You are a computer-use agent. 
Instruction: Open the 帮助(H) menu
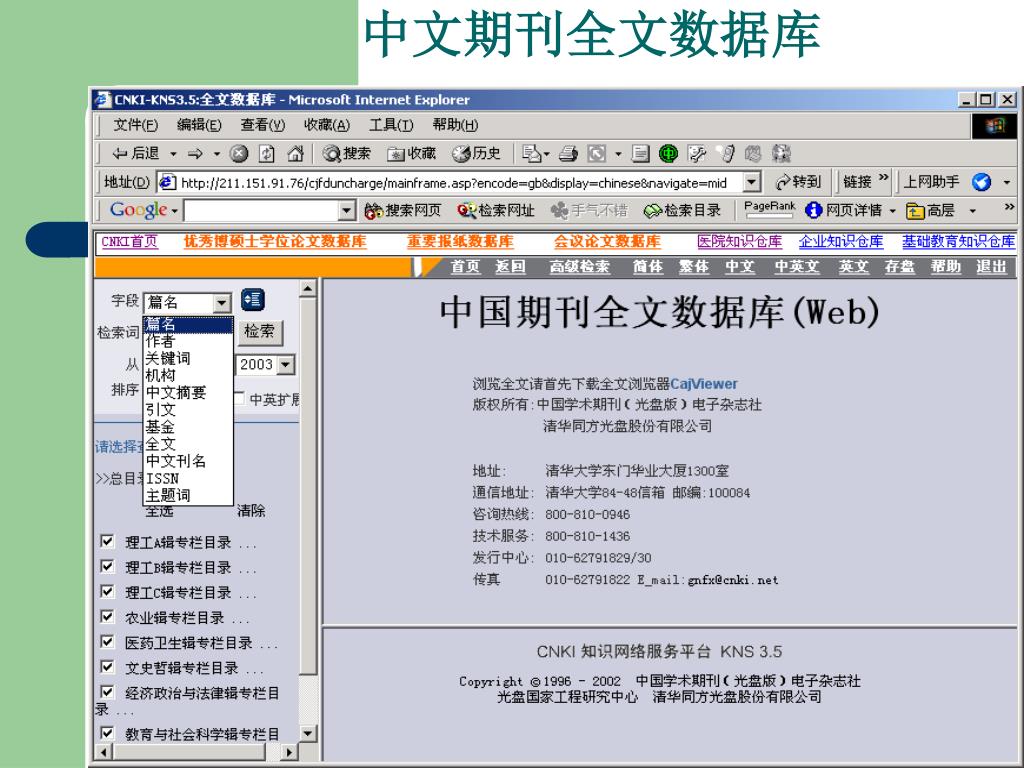tap(455, 125)
